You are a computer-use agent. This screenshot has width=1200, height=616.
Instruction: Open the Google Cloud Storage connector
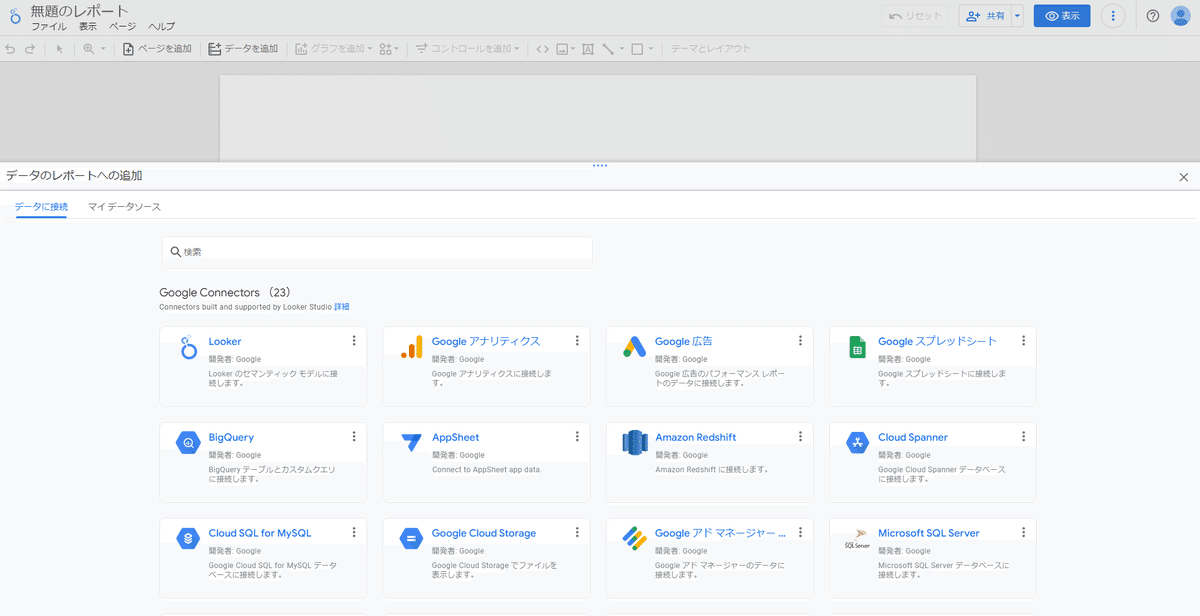tap(484, 533)
